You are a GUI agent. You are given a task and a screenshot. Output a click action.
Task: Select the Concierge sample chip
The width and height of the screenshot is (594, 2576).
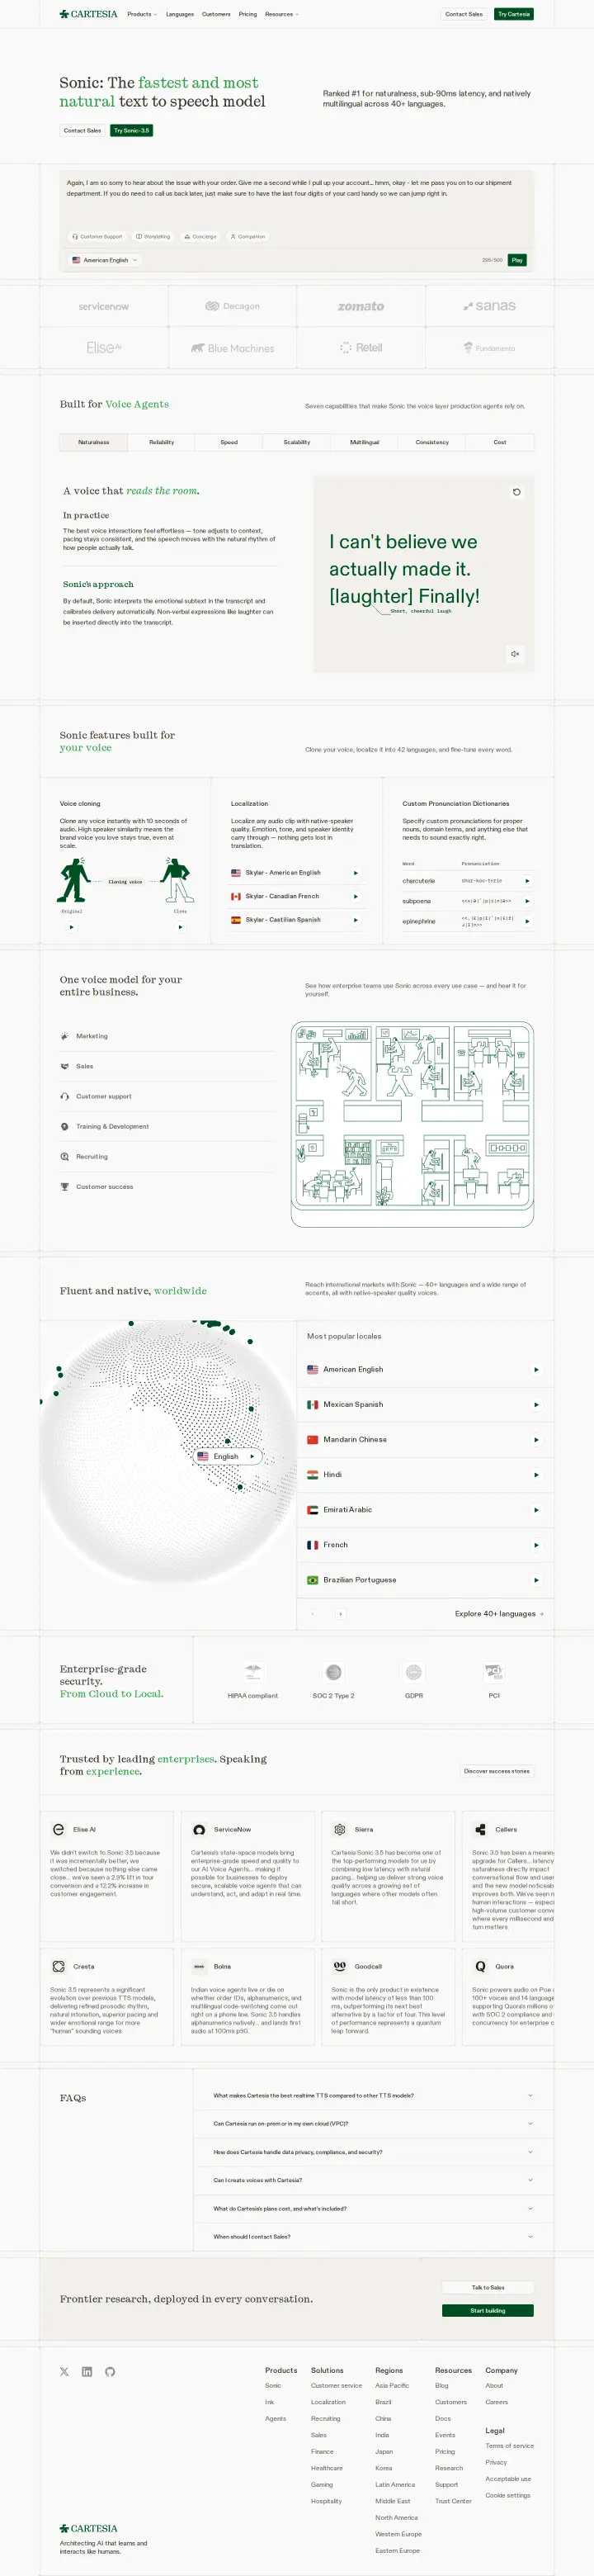pyautogui.click(x=200, y=237)
